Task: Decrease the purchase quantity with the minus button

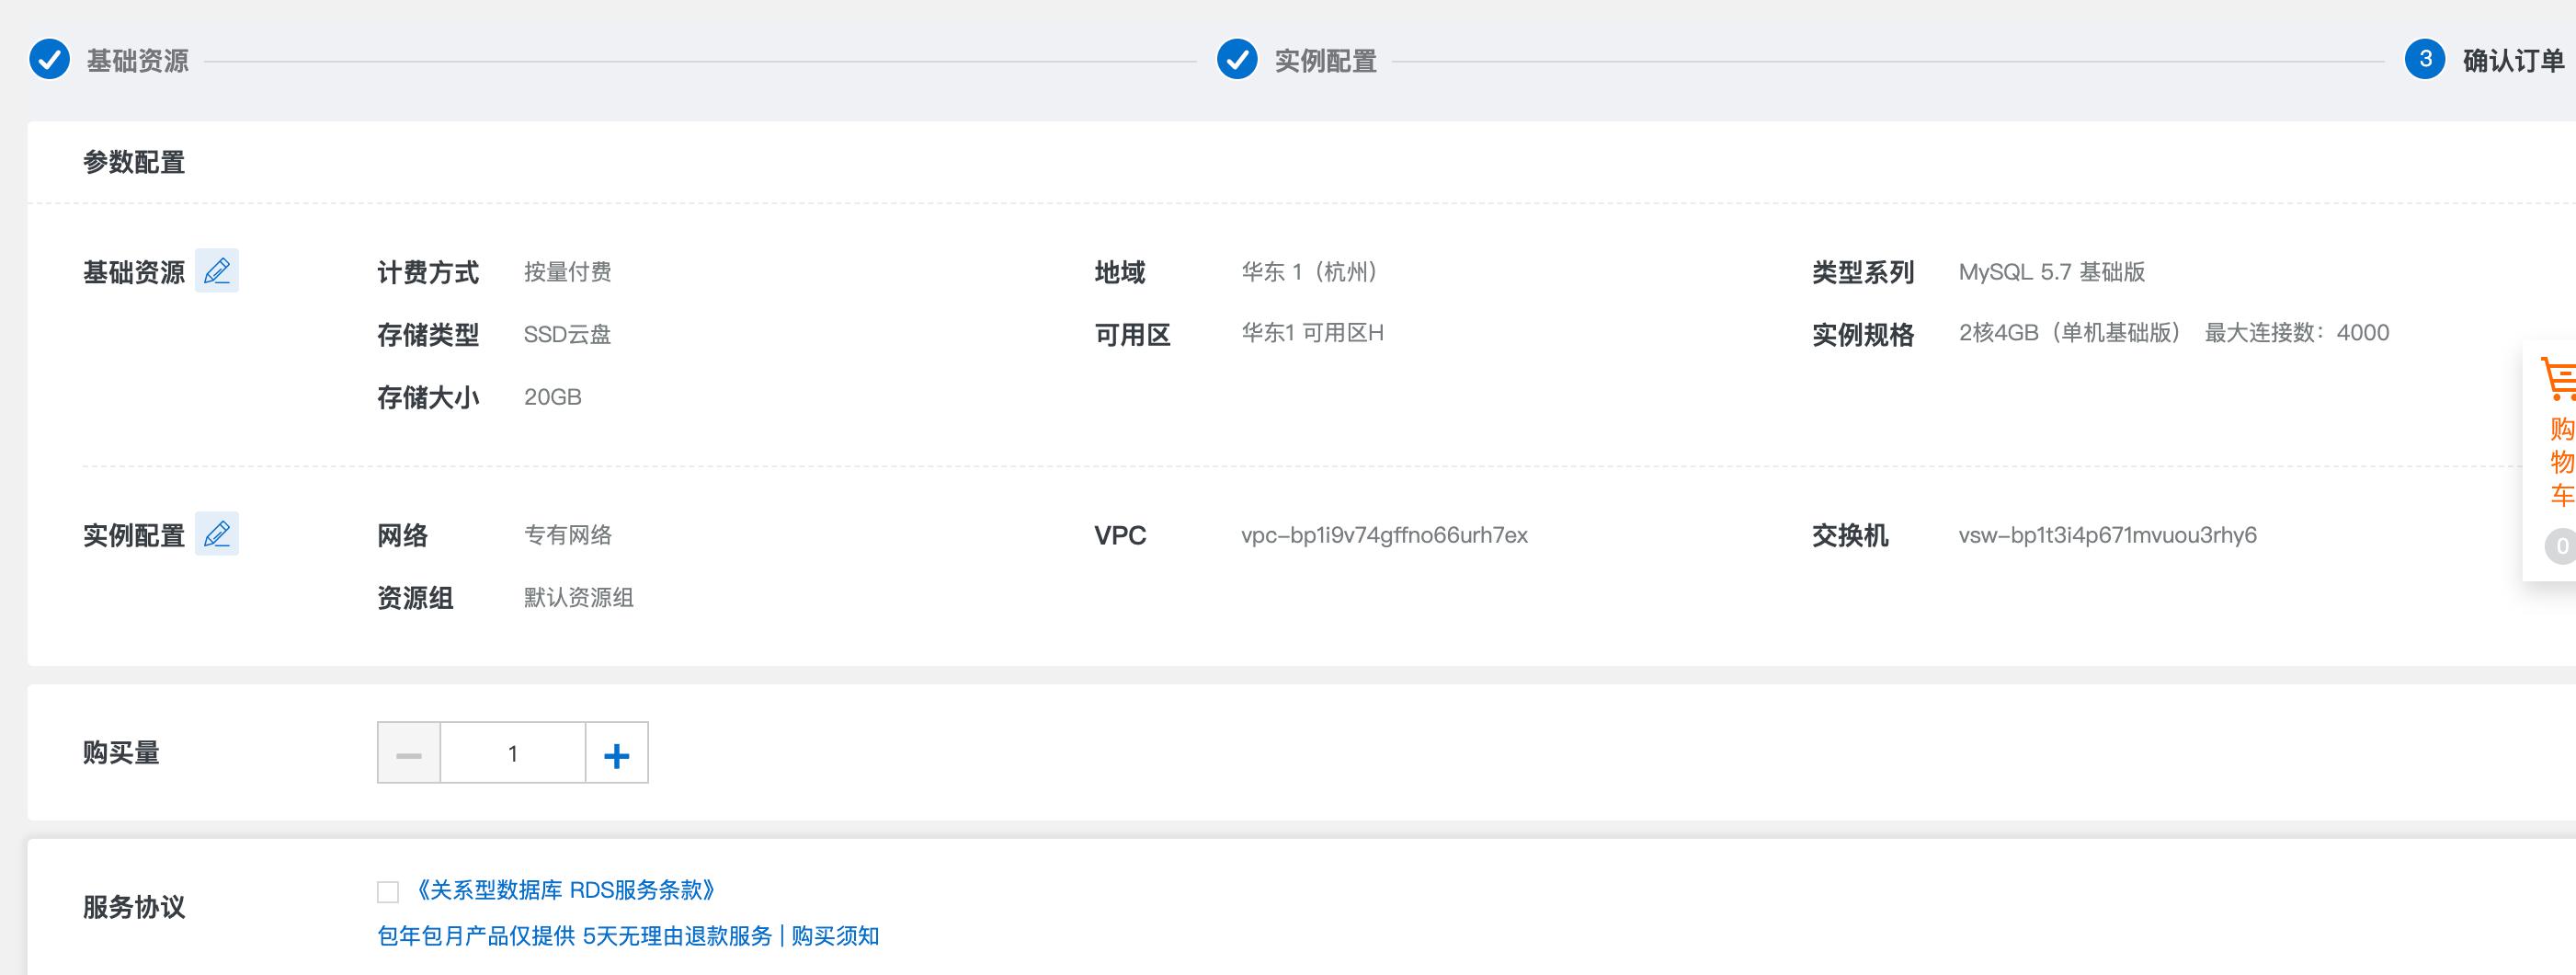Action: pyautogui.click(x=408, y=752)
